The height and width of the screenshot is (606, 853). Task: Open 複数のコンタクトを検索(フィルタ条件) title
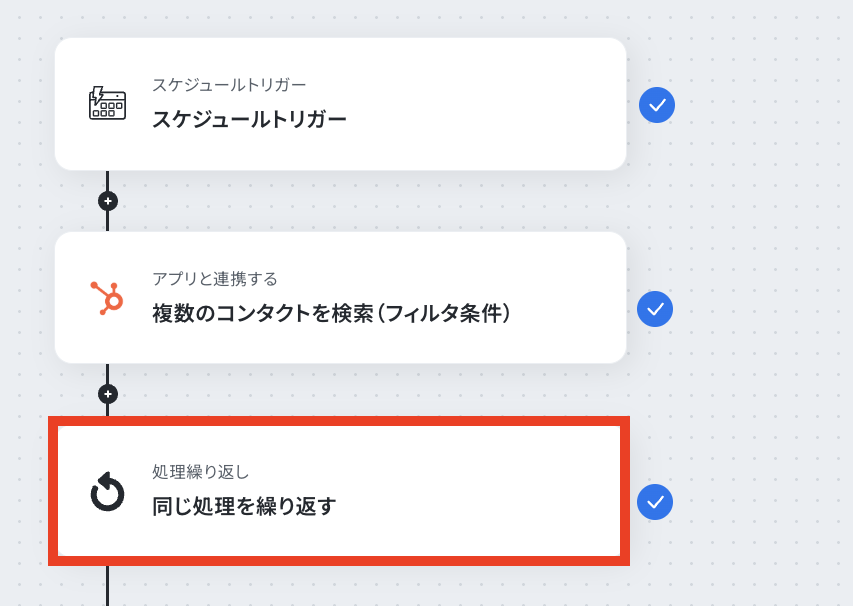point(332,314)
